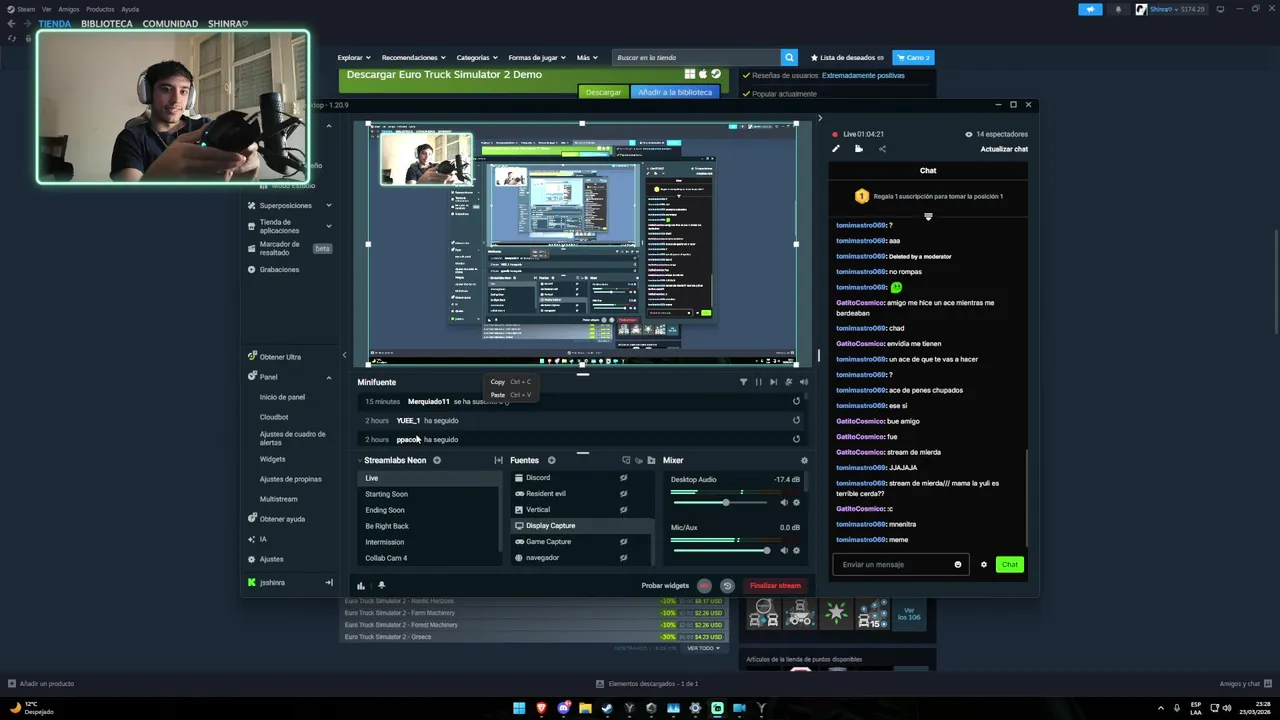Image resolution: width=1280 pixels, height=720 pixels.
Task: Open Tienda de aplicaciones in the sidebar
Action: (279, 226)
